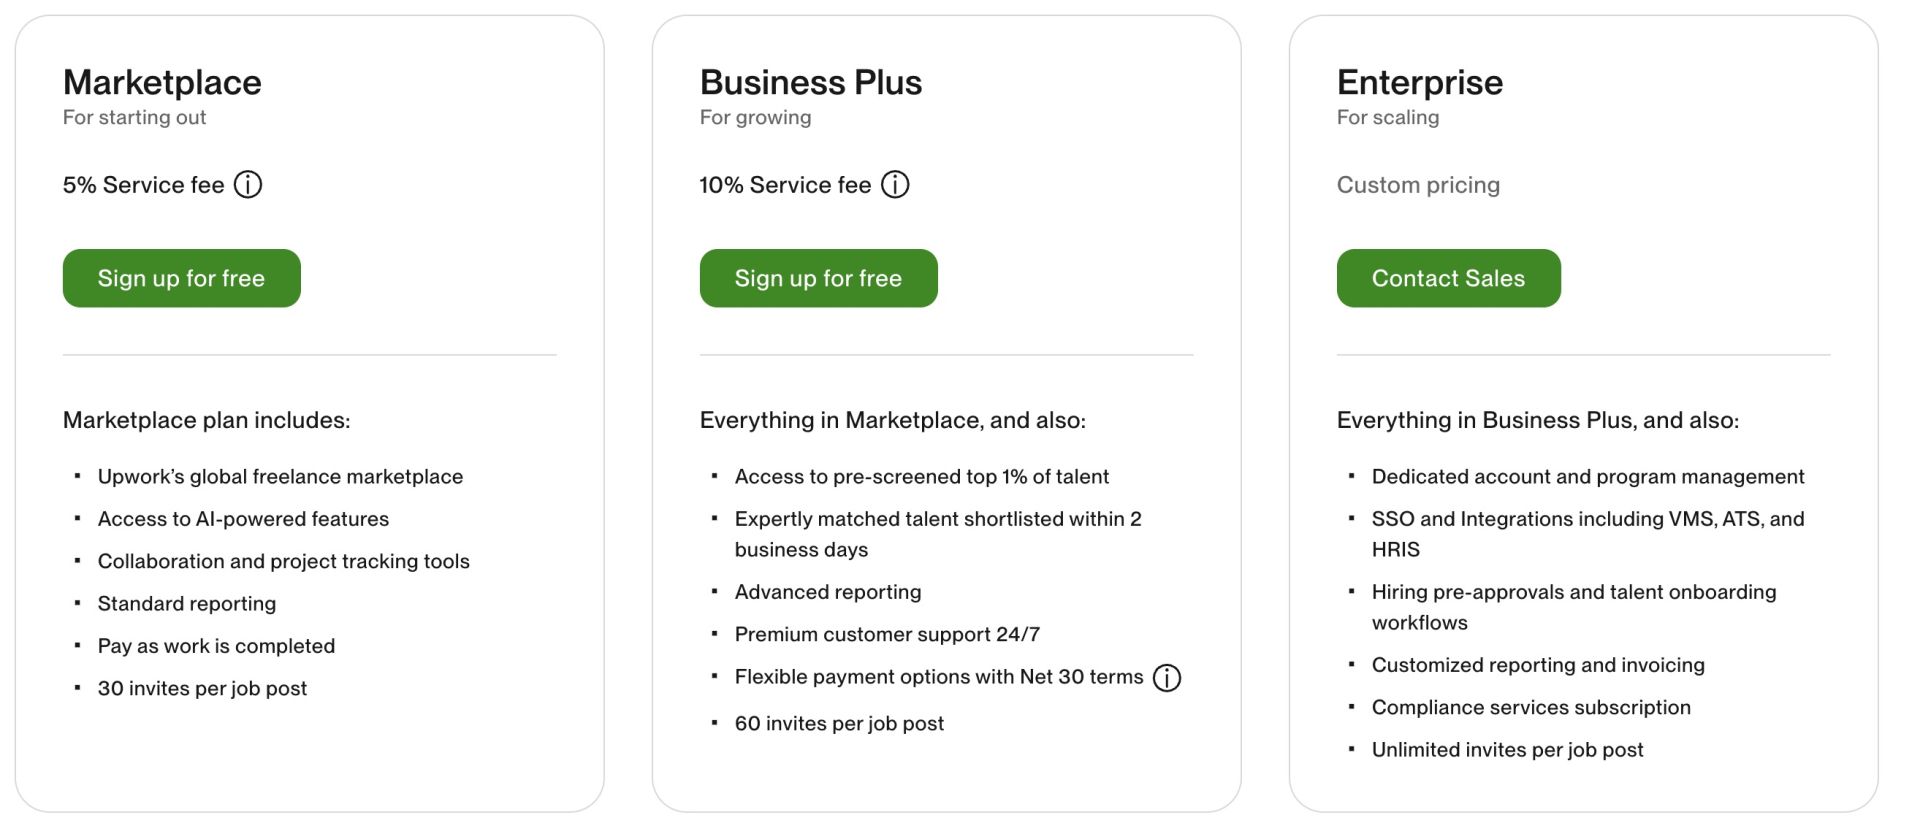Select the Business Plus plan heading
This screenshot has width=1920, height=834.
[x=811, y=82]
